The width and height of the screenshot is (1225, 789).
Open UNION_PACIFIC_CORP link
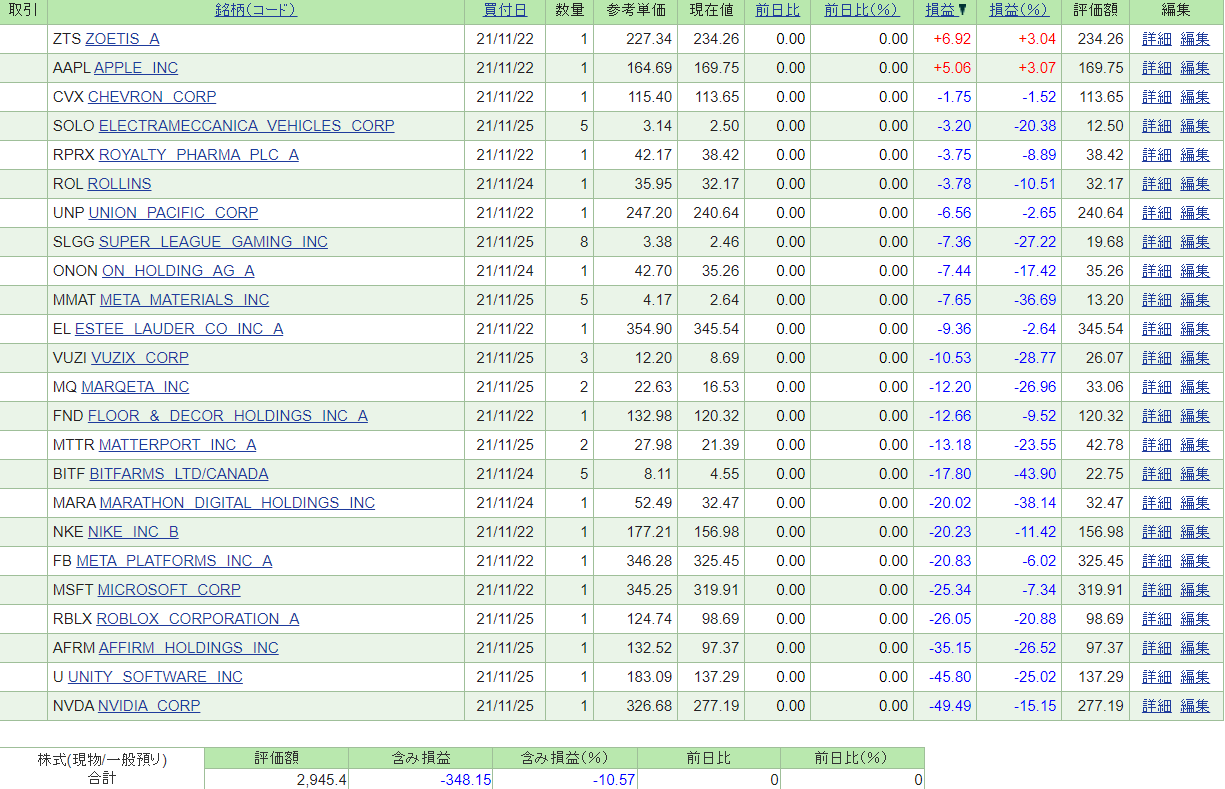coord(173,213)
